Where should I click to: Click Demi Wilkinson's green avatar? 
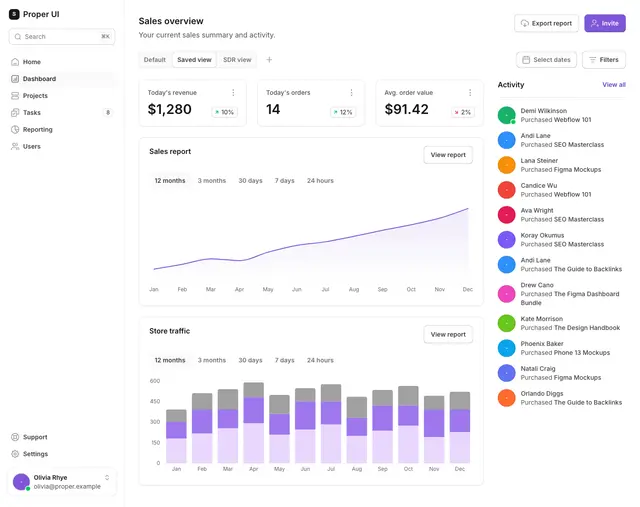pos(507,115)
